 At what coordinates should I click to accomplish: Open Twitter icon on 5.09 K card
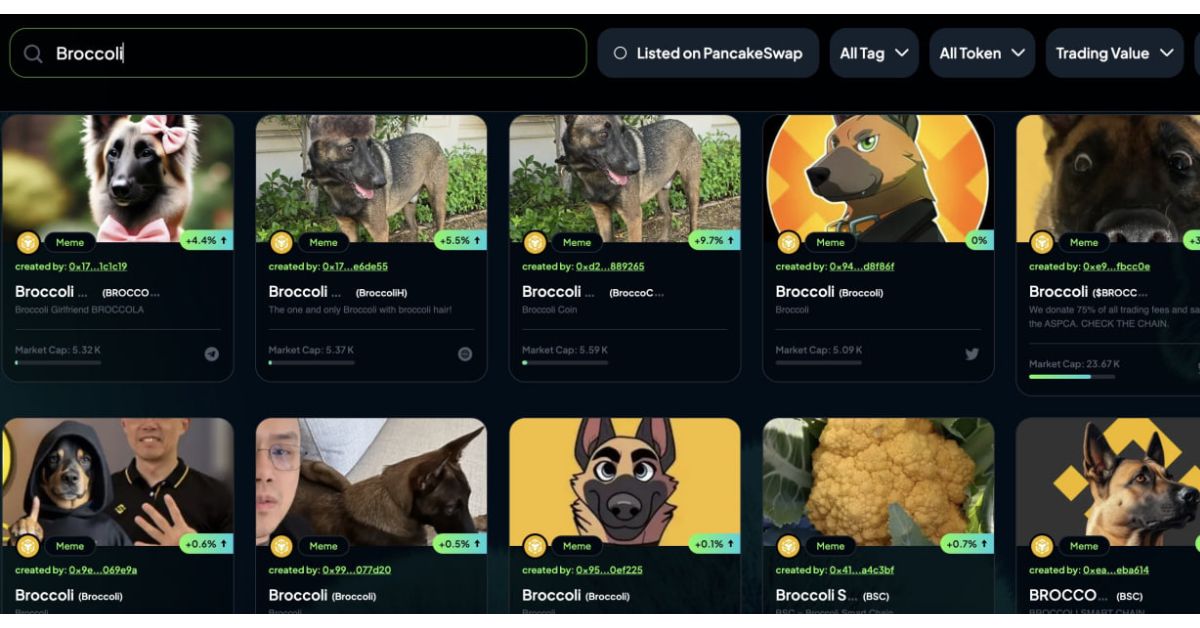(x=972, y=354)
